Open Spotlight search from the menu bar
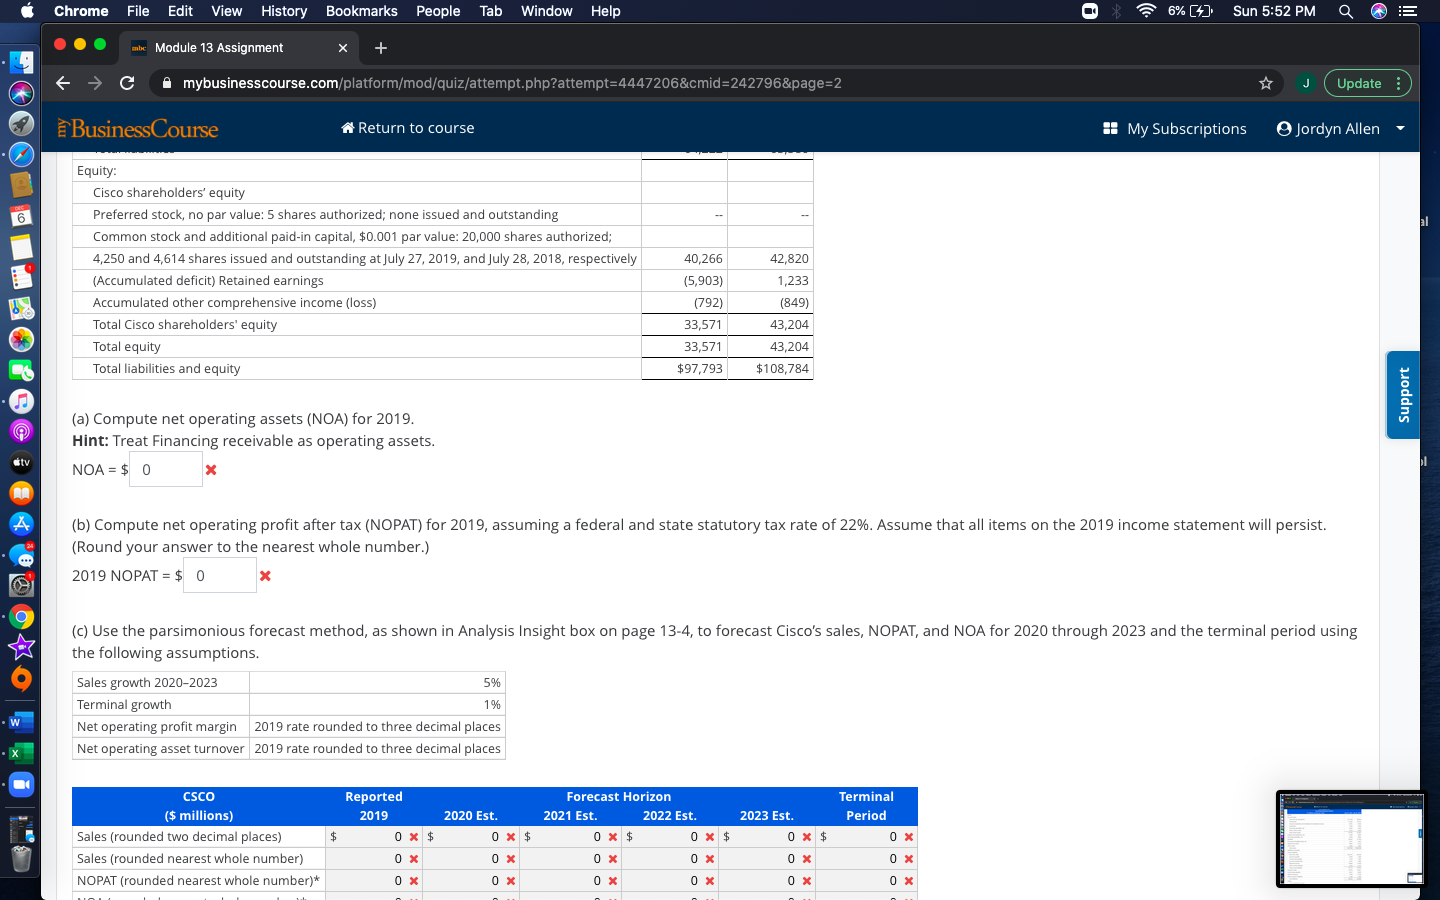 [x=1345, y=11]
